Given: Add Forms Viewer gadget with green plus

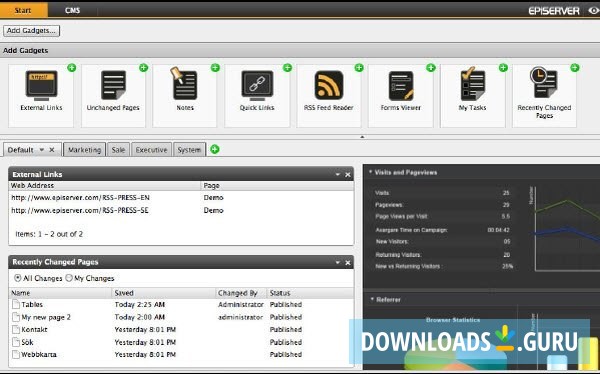Looking at the screenshot, I should tap(431, 68).
